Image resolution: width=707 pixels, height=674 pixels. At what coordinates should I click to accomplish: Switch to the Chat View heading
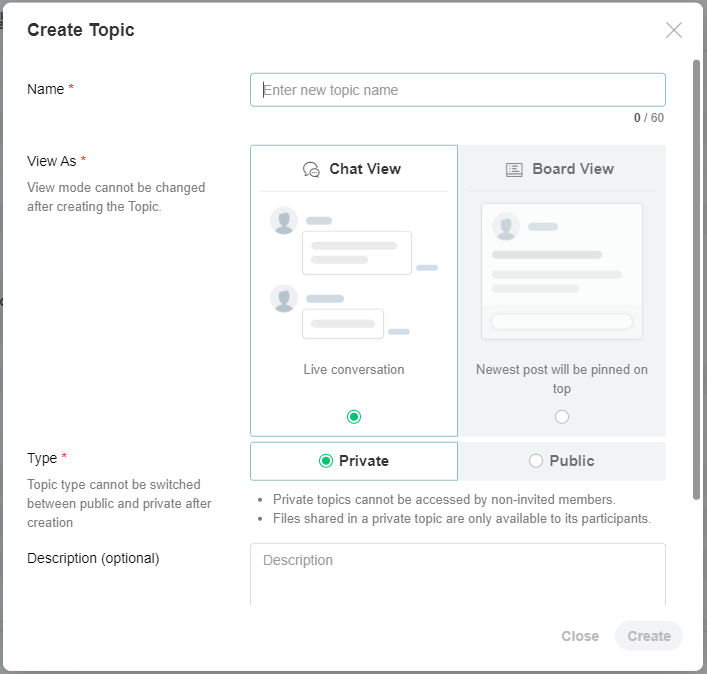364,169
